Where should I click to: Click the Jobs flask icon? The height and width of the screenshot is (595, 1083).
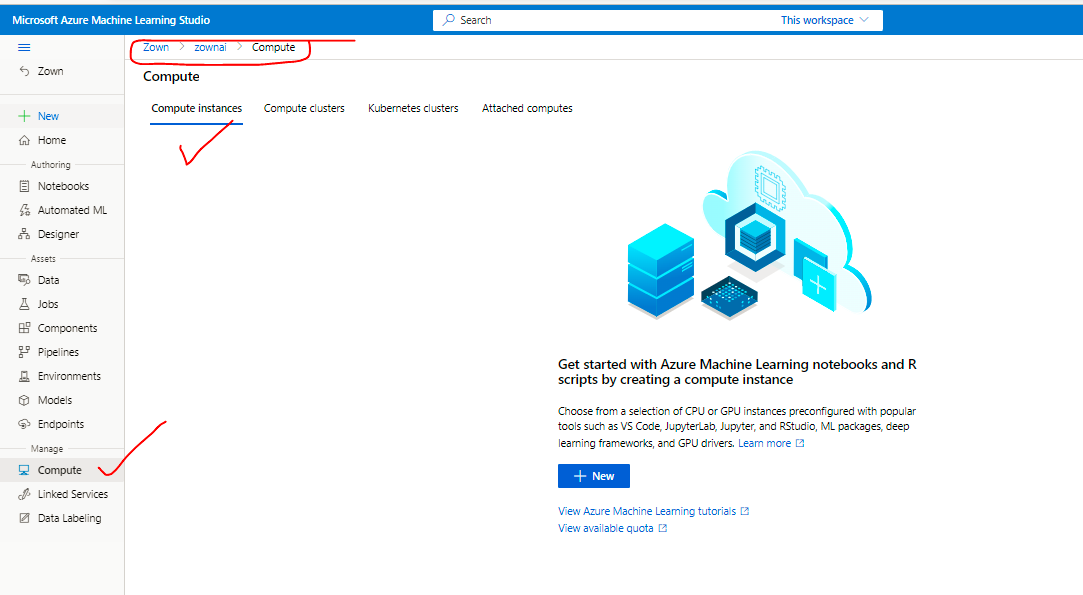tap(24, 304)
